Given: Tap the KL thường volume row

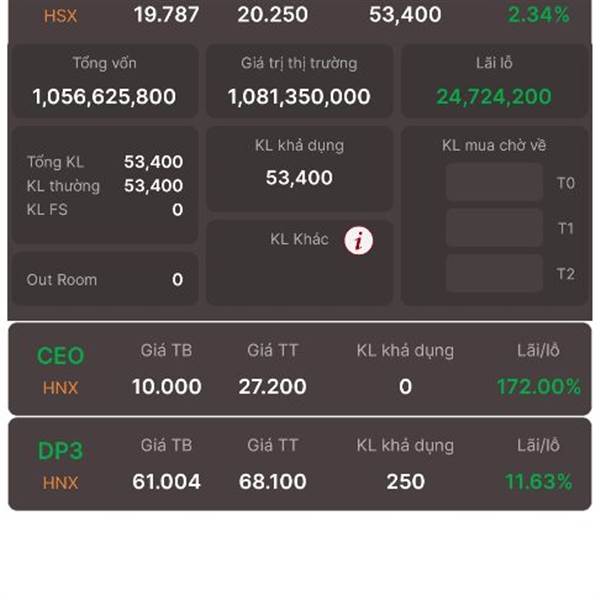Looking at the screenshot, I should (x=104, y=186).
